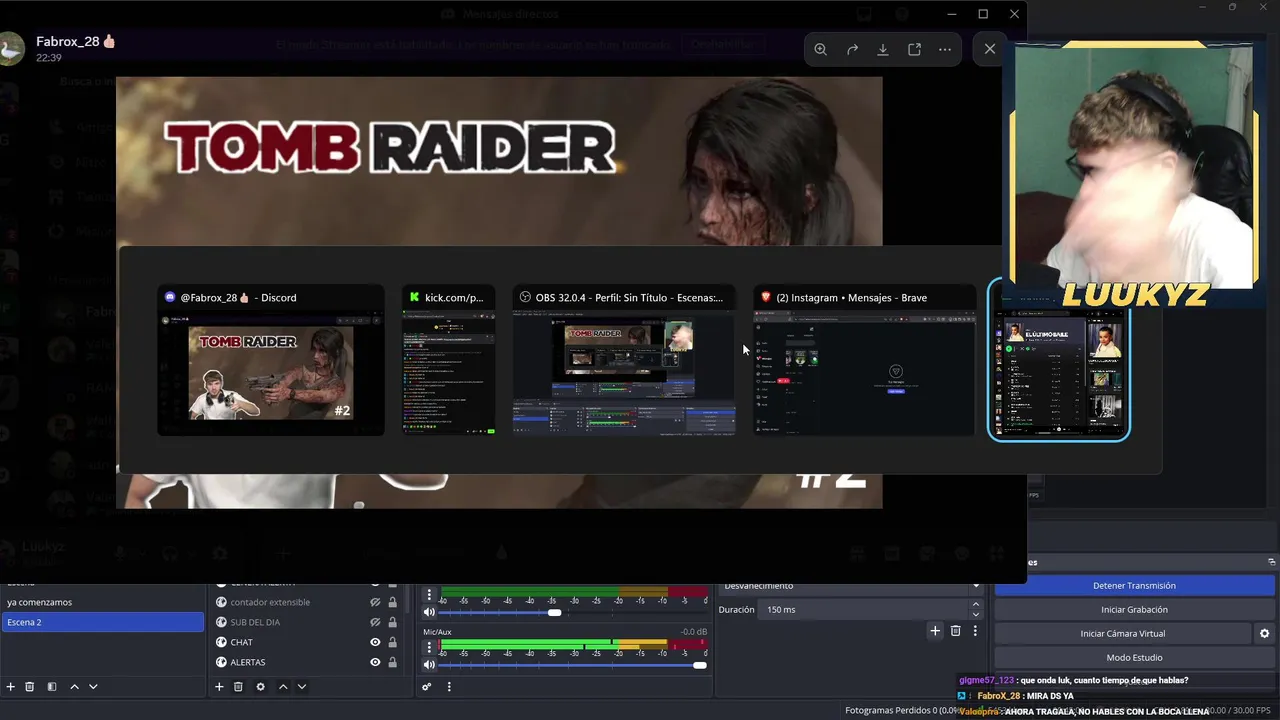Viewport: 1280px width, 720px height.
Task: Switch to Instagram Mensajes Brave window thumbnail
Action: (864, 360)
